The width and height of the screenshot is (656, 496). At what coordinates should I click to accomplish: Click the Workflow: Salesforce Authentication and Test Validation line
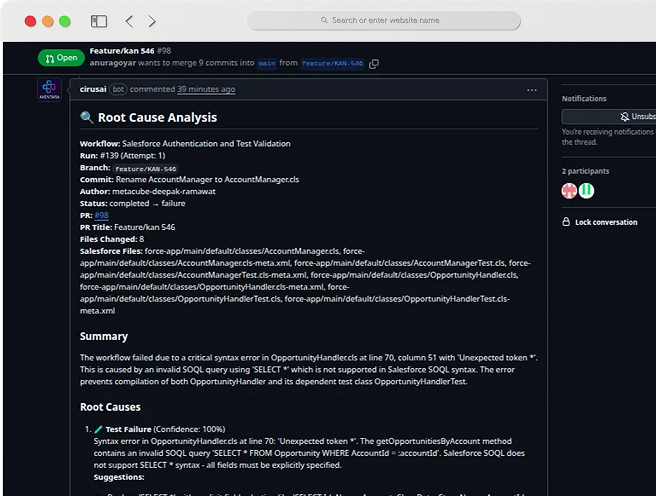click(185, 143)
